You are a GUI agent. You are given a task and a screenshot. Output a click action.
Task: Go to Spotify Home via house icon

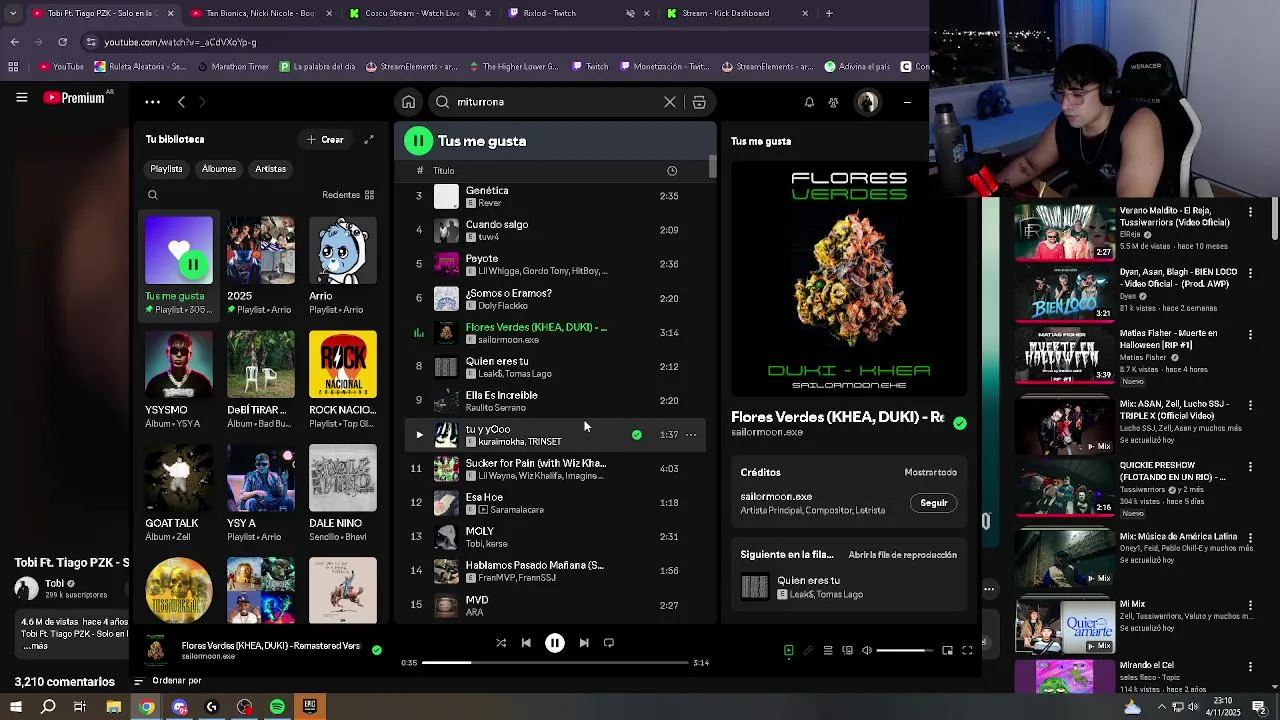(x=408, y=102)
